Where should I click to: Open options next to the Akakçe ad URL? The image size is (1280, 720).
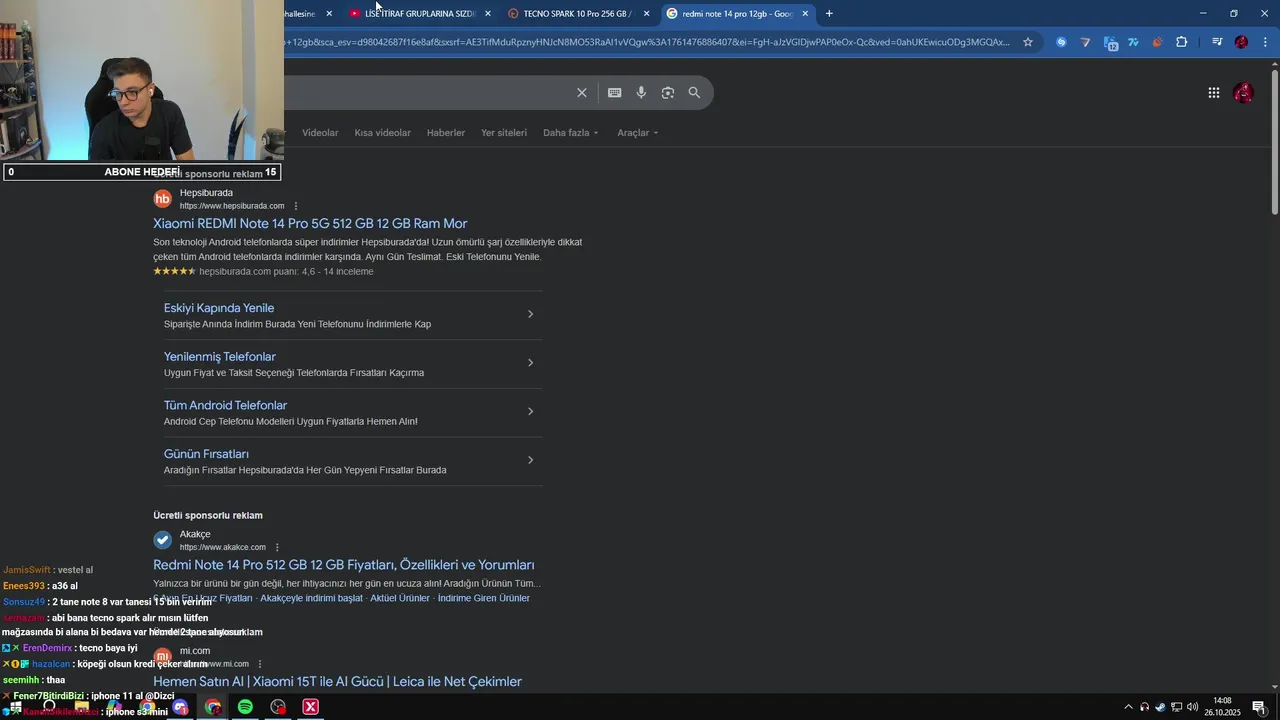(277, 547)
